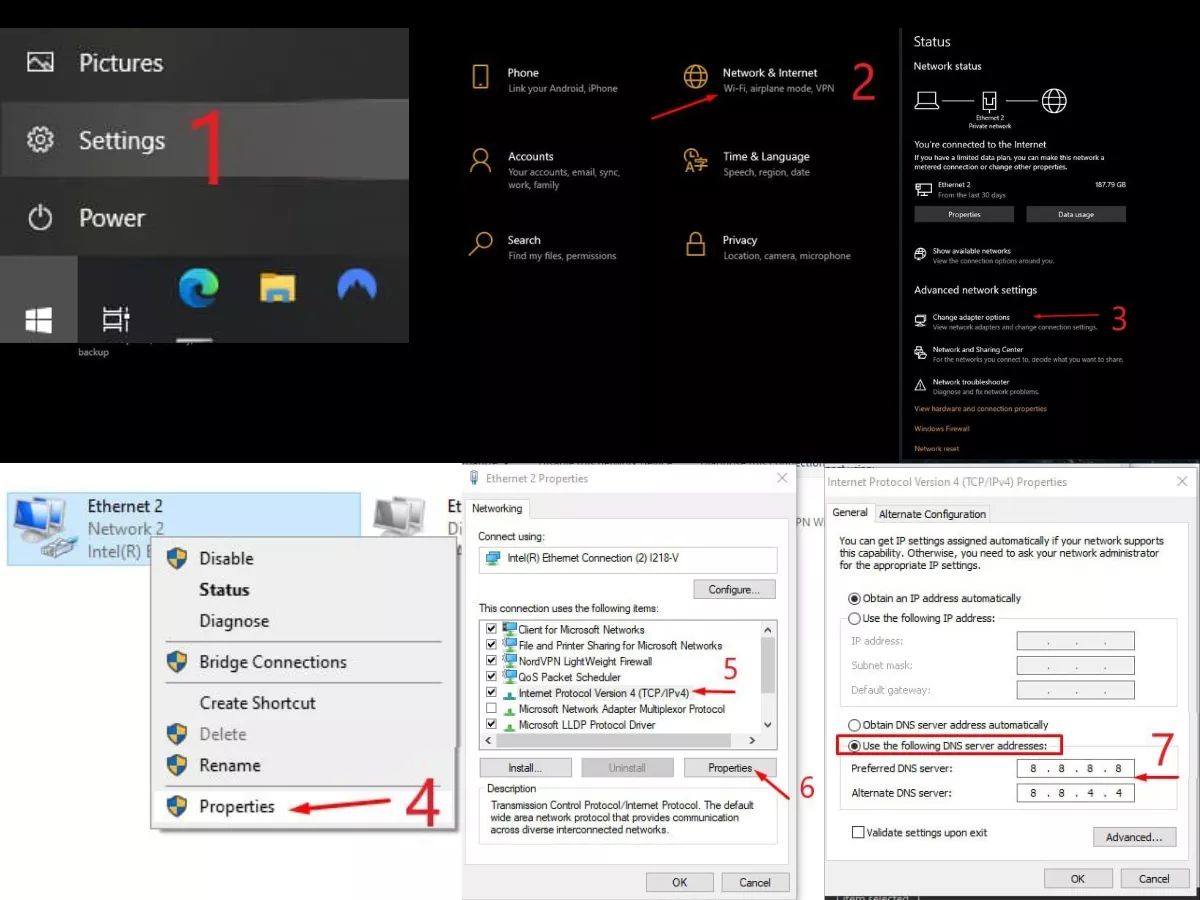Switch to the Alternate Configuration tab
This screenshot has height=900, width=1200.
pos(932,514)
